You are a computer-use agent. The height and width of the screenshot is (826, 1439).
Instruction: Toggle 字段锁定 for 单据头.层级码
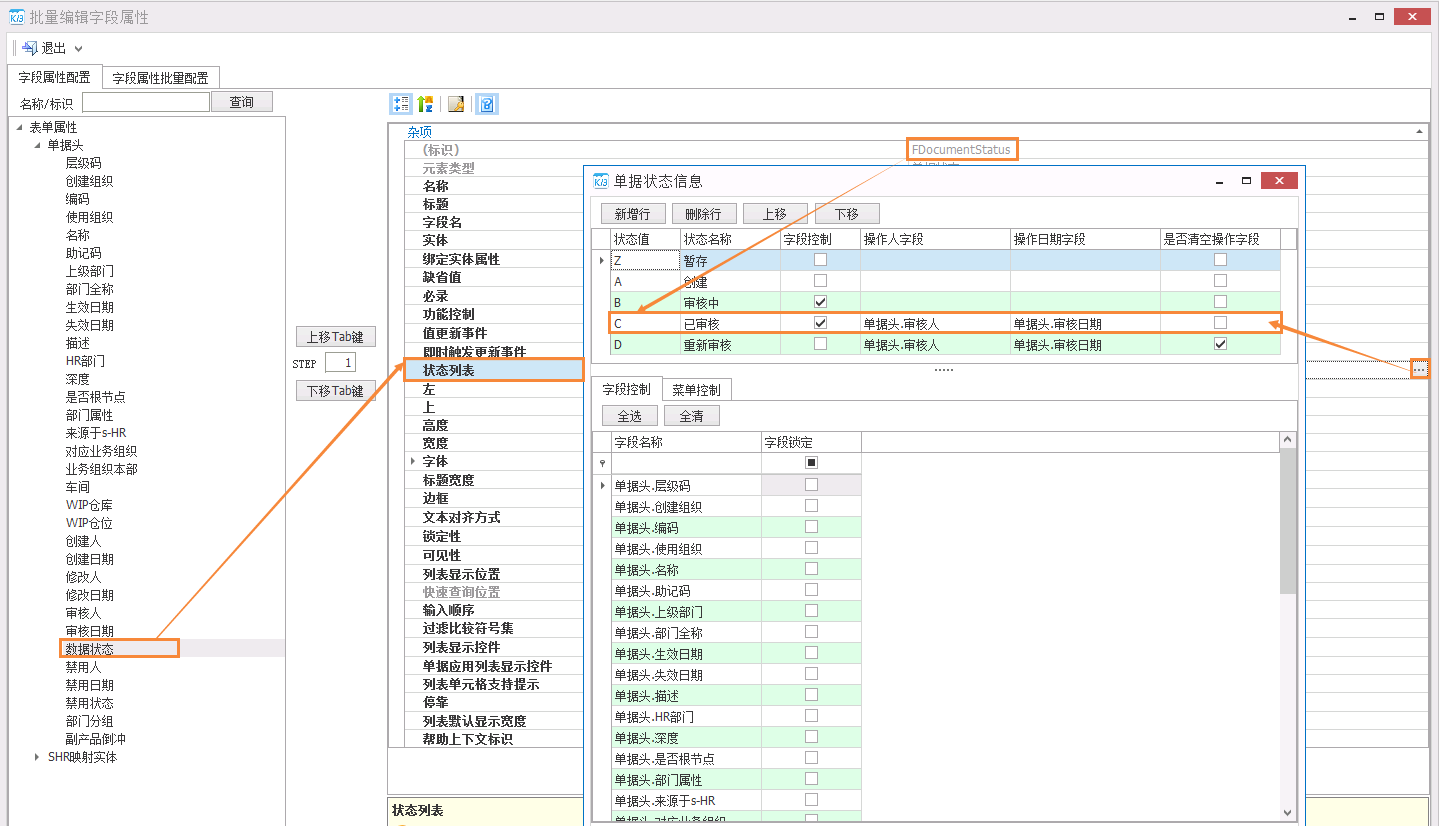(811, 485)
